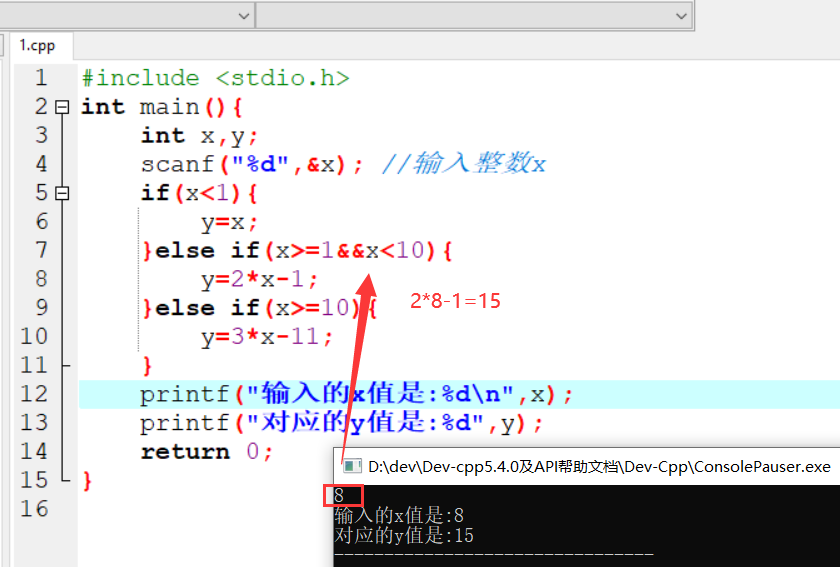Image resolution: width=840 pixels, height=567 pixels.
Task: Click console output 输入的x值是:8
Action: [399, 516]
